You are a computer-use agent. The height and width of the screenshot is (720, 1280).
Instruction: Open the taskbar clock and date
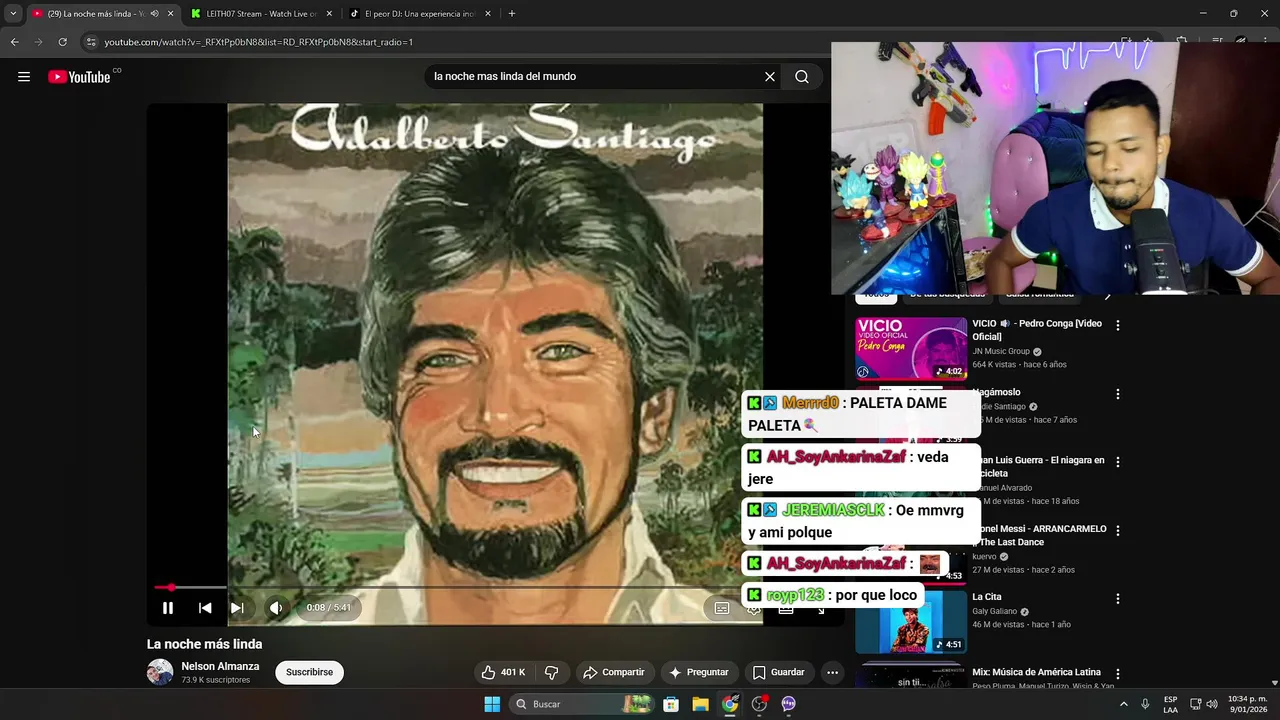click(1248, 704)
